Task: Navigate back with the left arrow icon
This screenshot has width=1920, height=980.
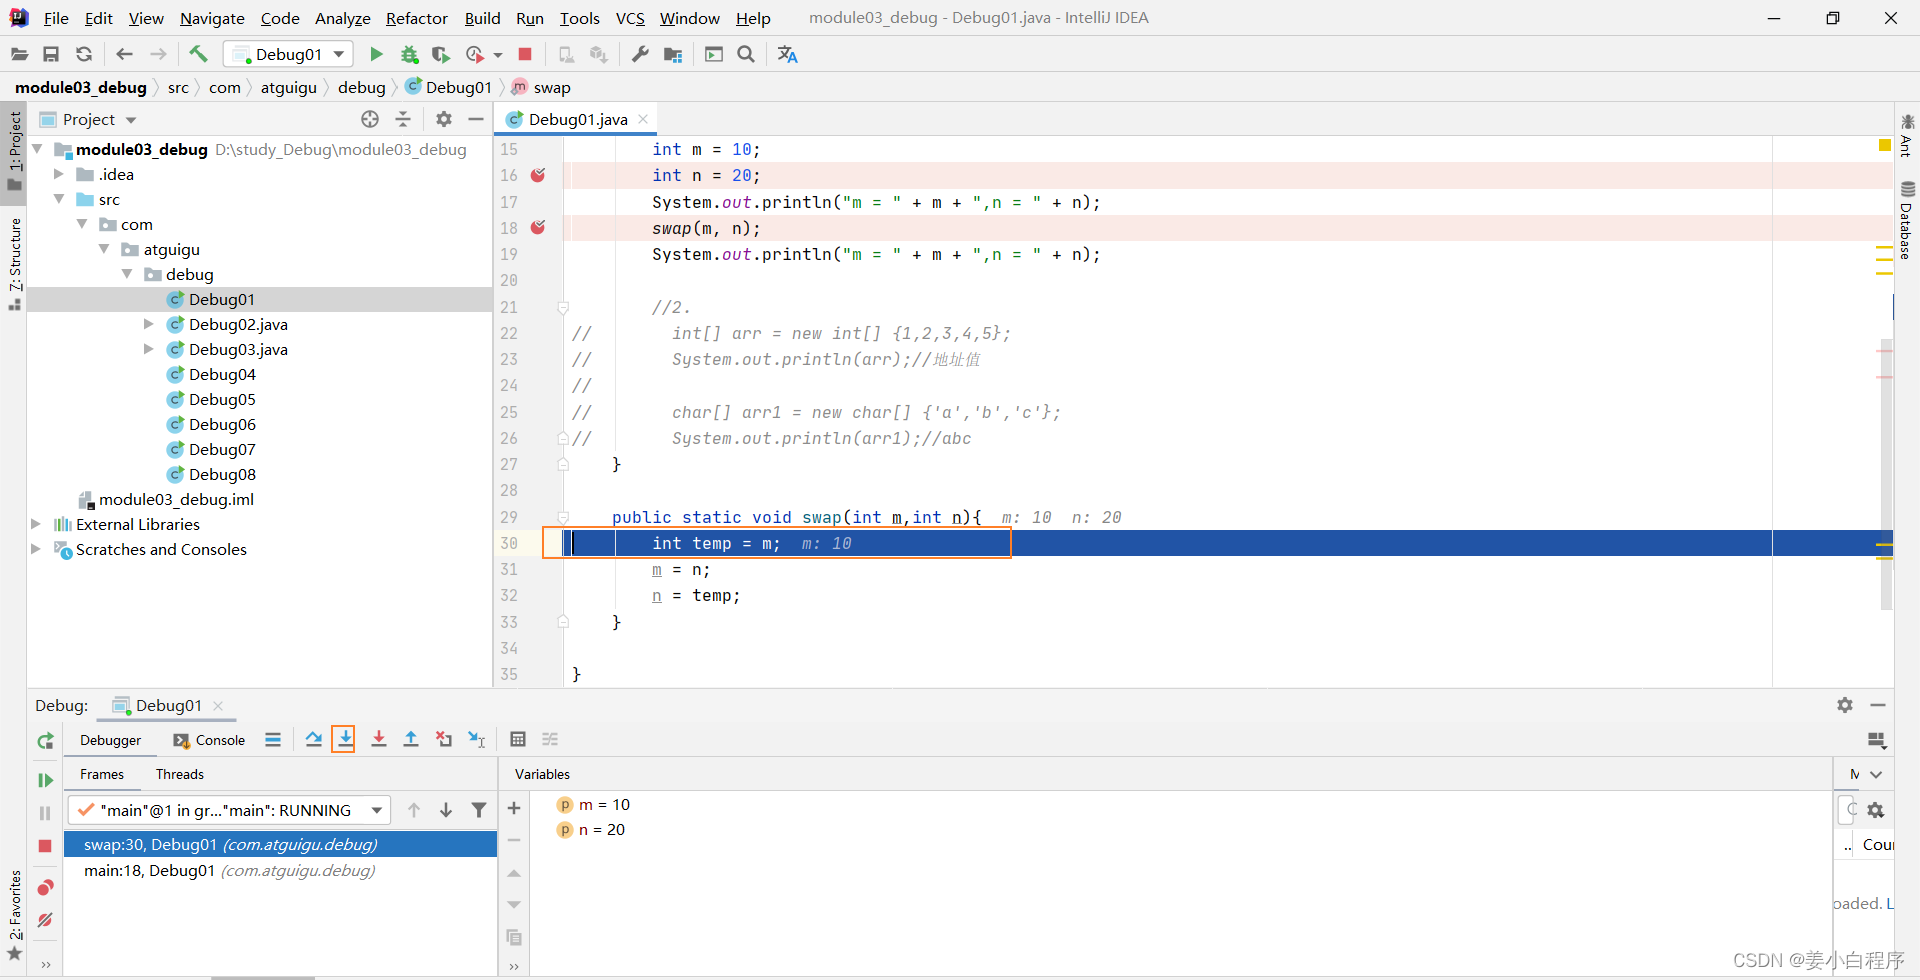Action: pos(124,54)
